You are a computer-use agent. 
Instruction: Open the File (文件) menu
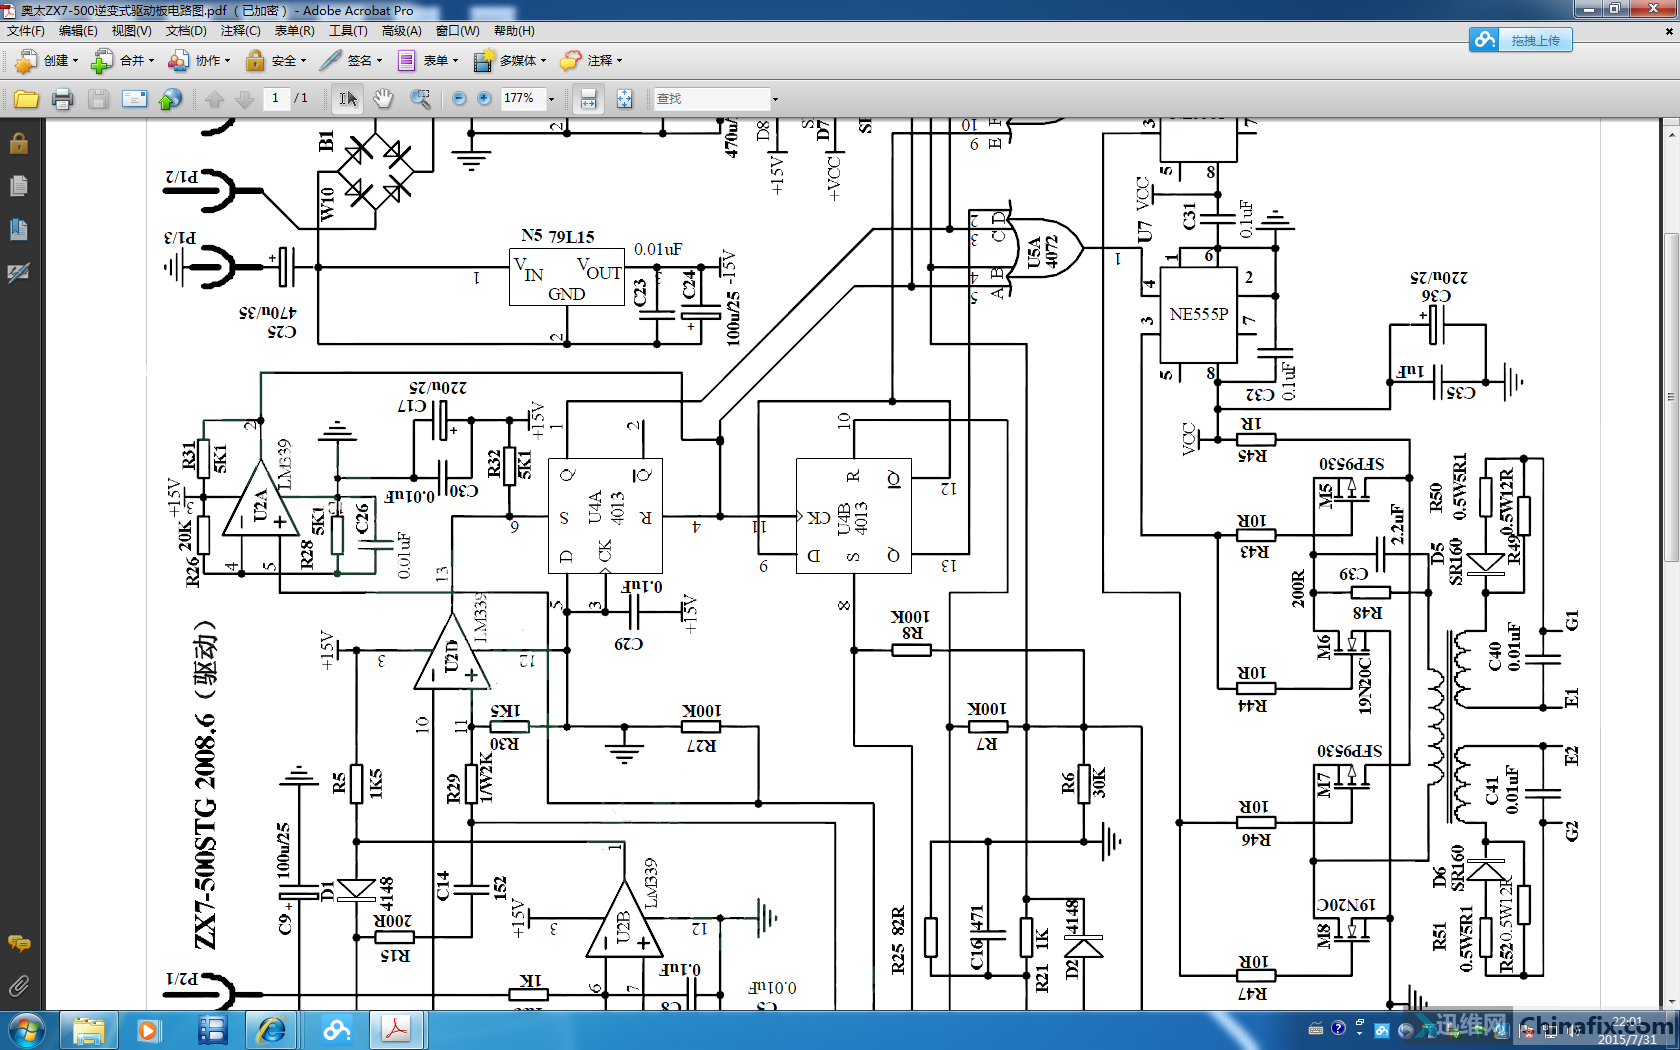[x=26, y=31]
